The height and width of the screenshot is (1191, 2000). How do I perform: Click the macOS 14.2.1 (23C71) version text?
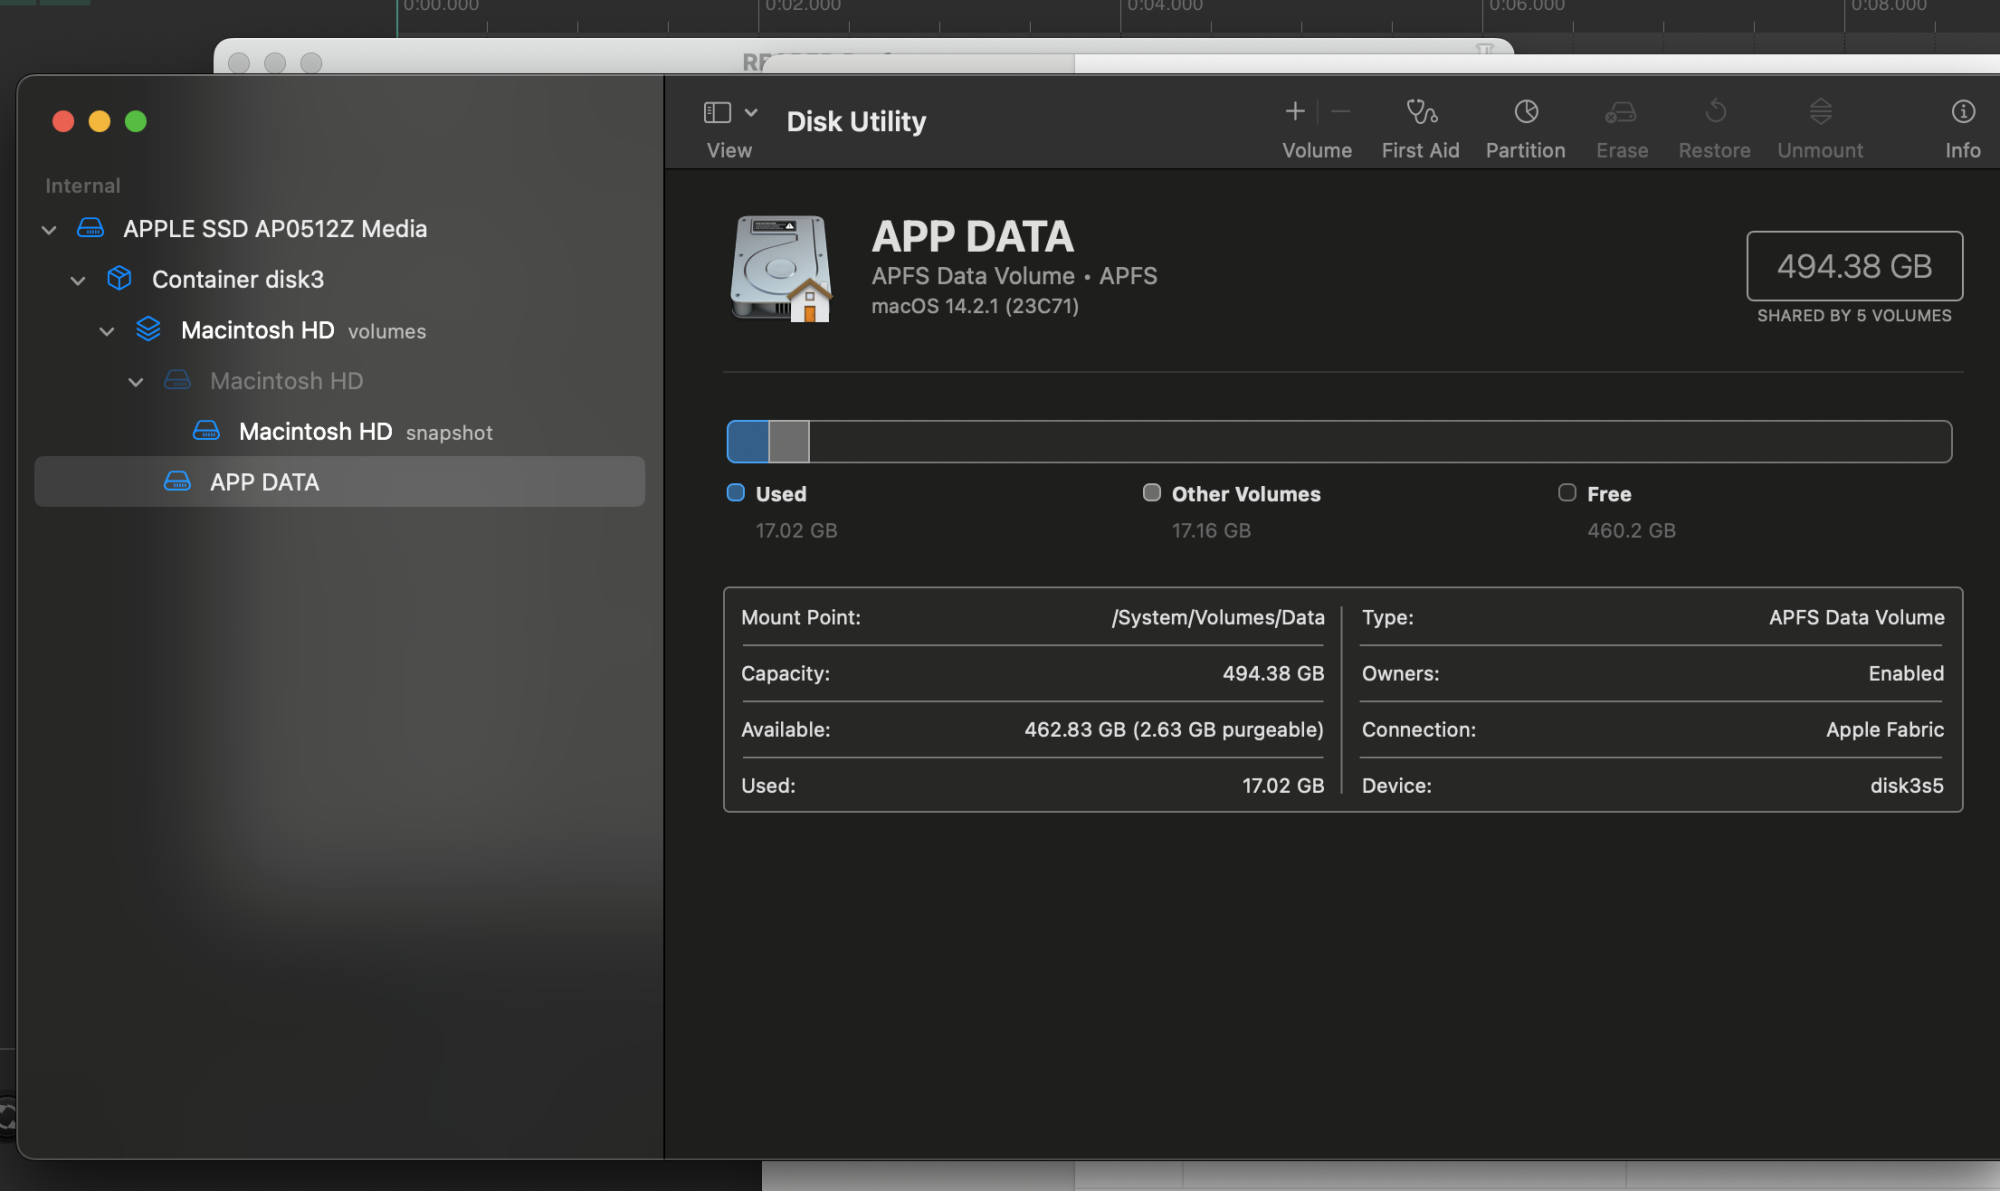pyautogui.click(x=975, y=306)
